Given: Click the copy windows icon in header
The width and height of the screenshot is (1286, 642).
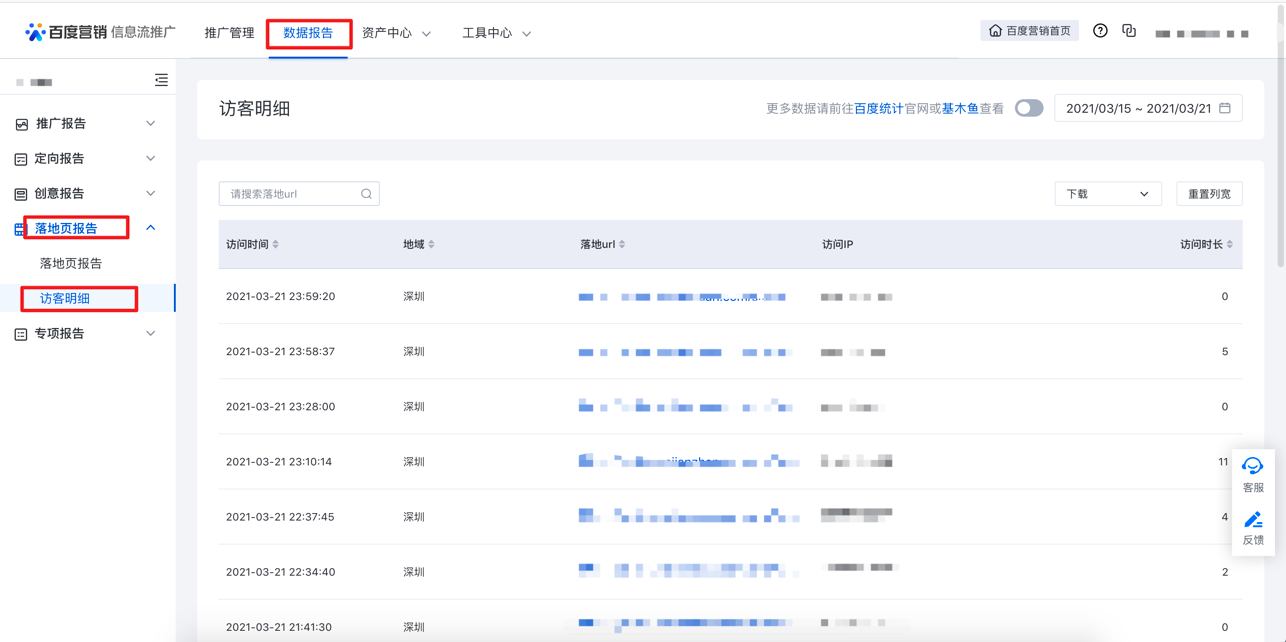Looking at the screenshot, I should tap(1129, 31).
